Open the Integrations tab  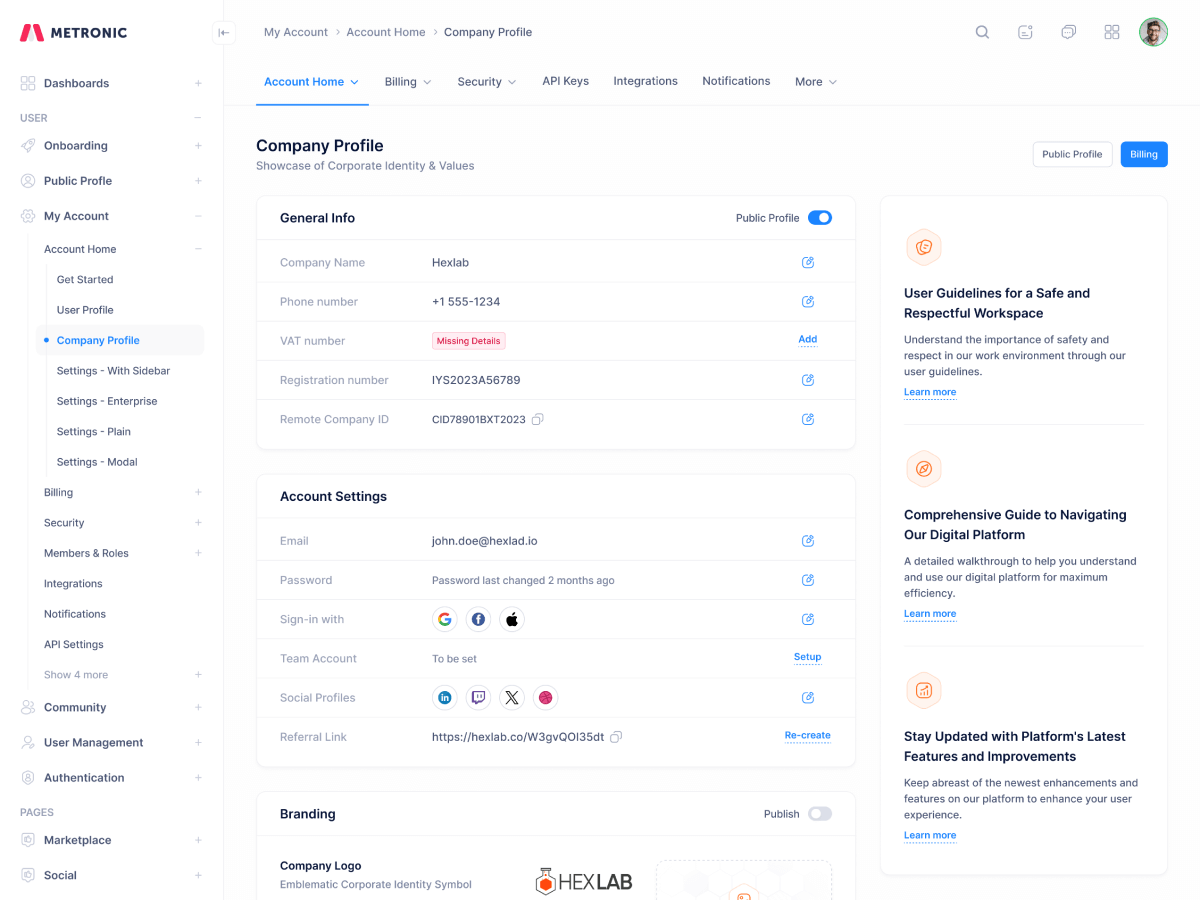point(645,81)
